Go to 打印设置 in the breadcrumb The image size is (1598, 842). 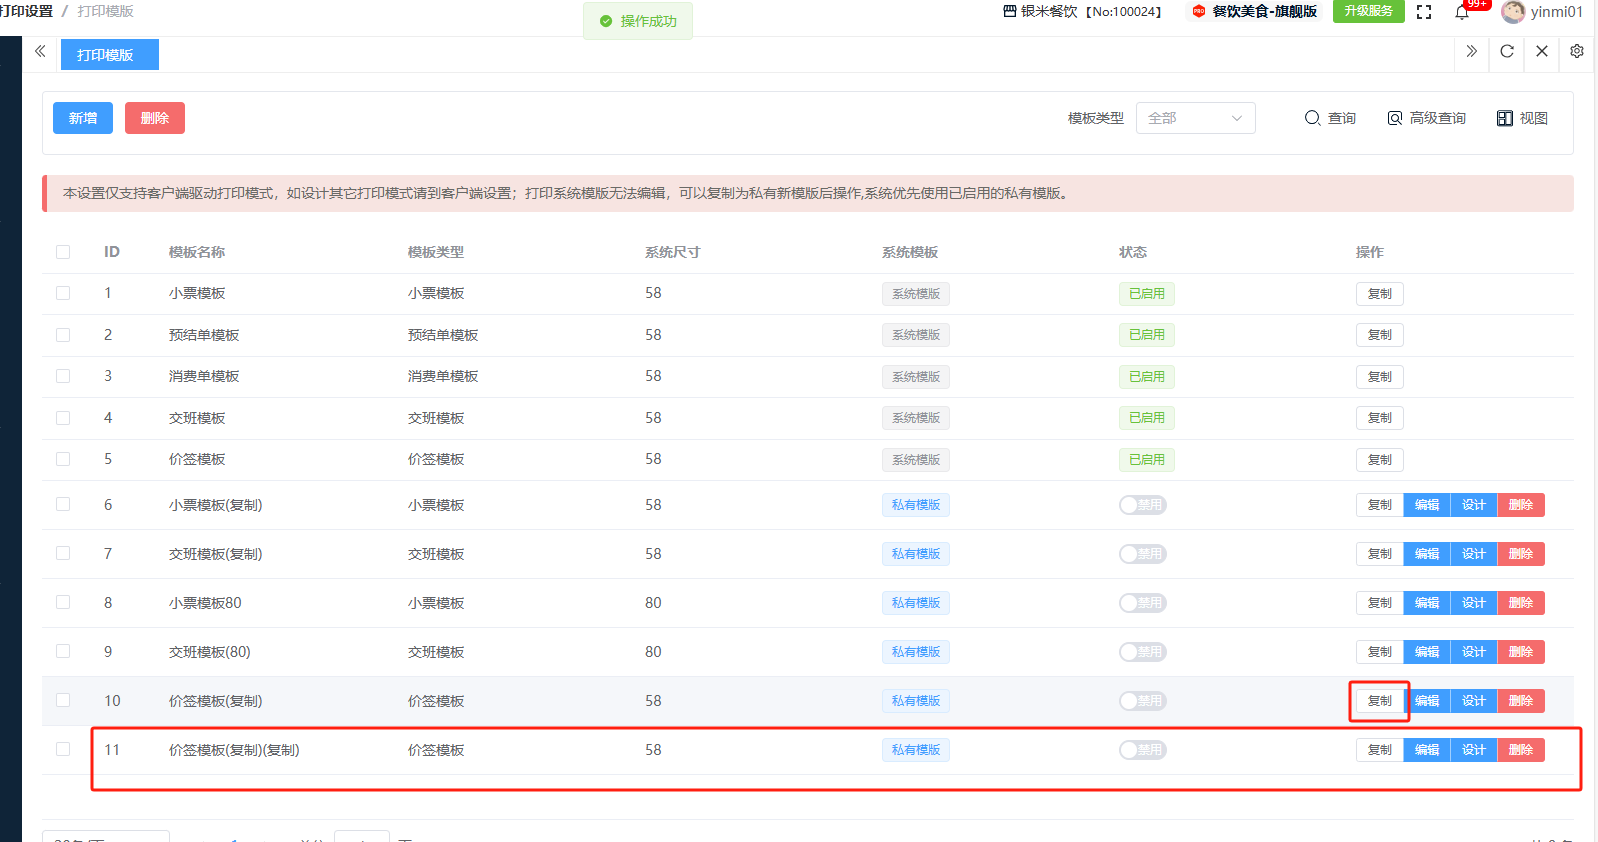27,11
